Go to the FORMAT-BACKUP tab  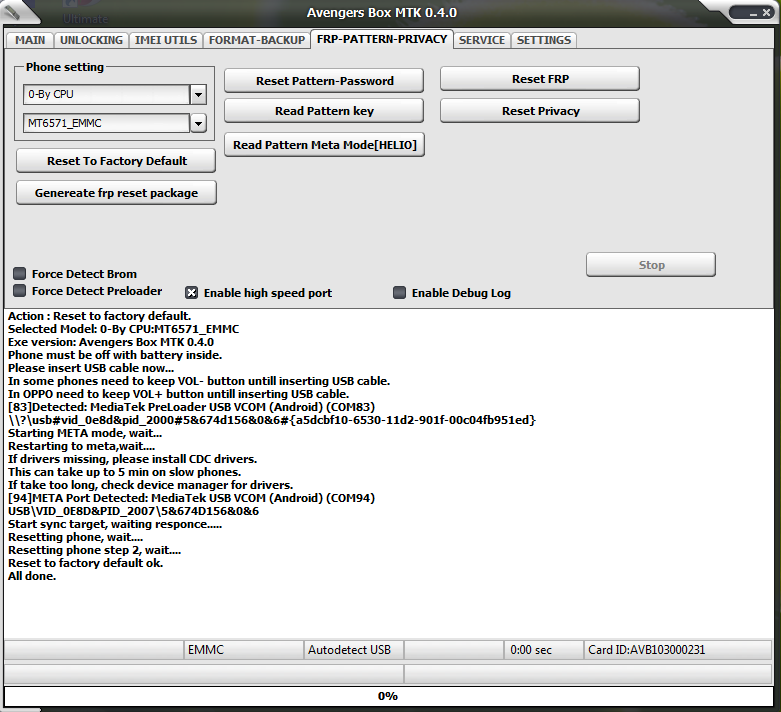tap(257, 40)
